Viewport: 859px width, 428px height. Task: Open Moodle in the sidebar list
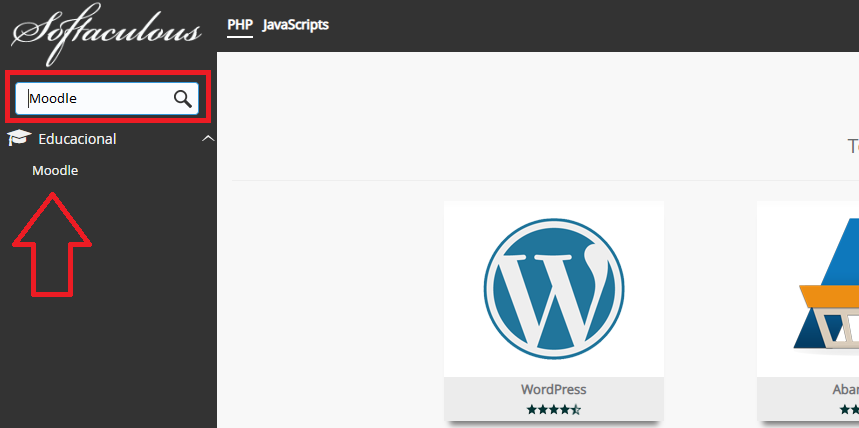55,171
